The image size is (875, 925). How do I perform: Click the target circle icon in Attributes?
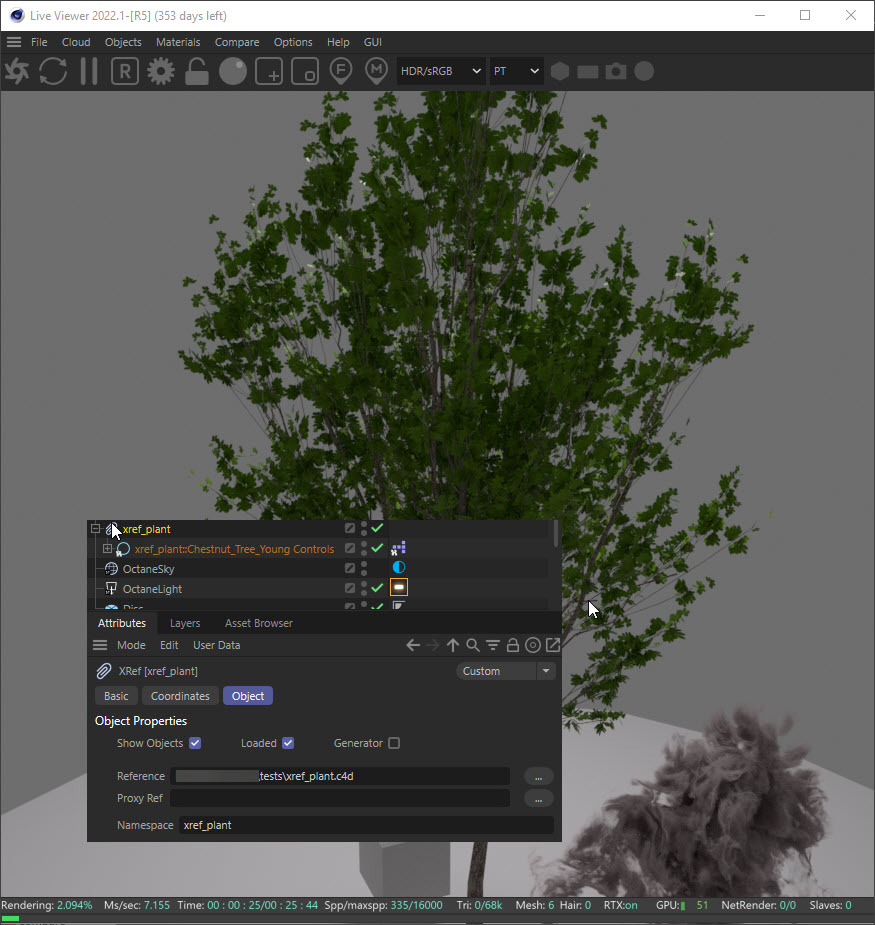click(533, 645)
